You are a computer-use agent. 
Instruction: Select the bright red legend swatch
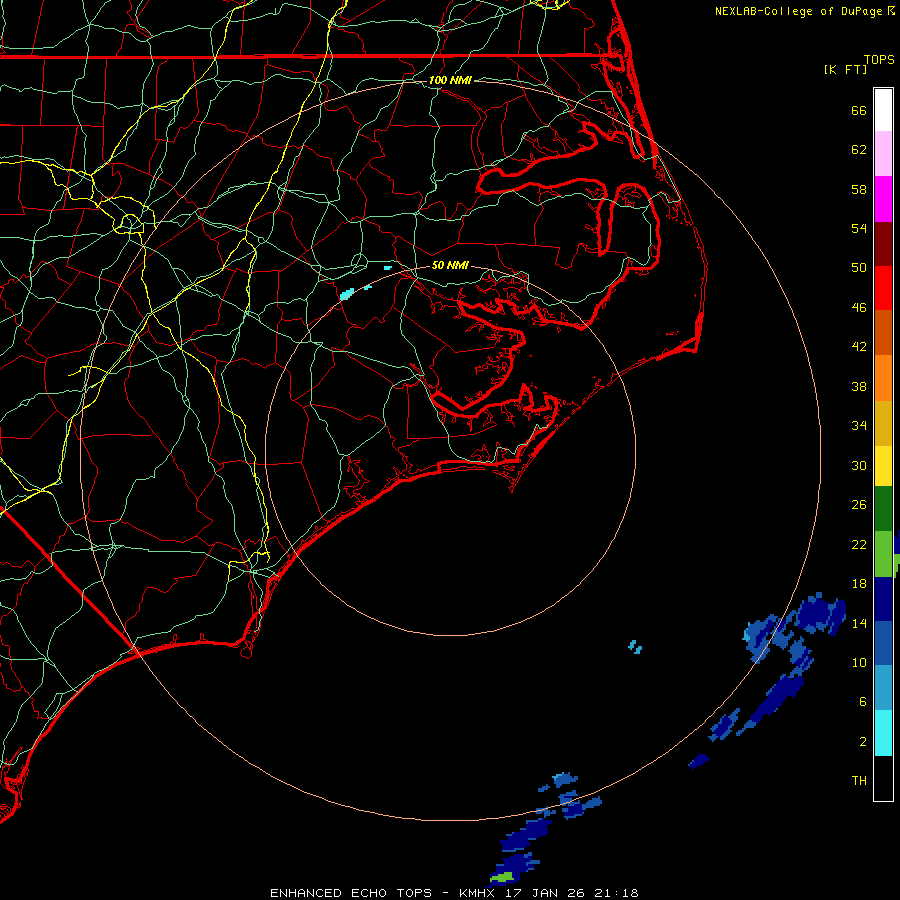pos(883,288)
